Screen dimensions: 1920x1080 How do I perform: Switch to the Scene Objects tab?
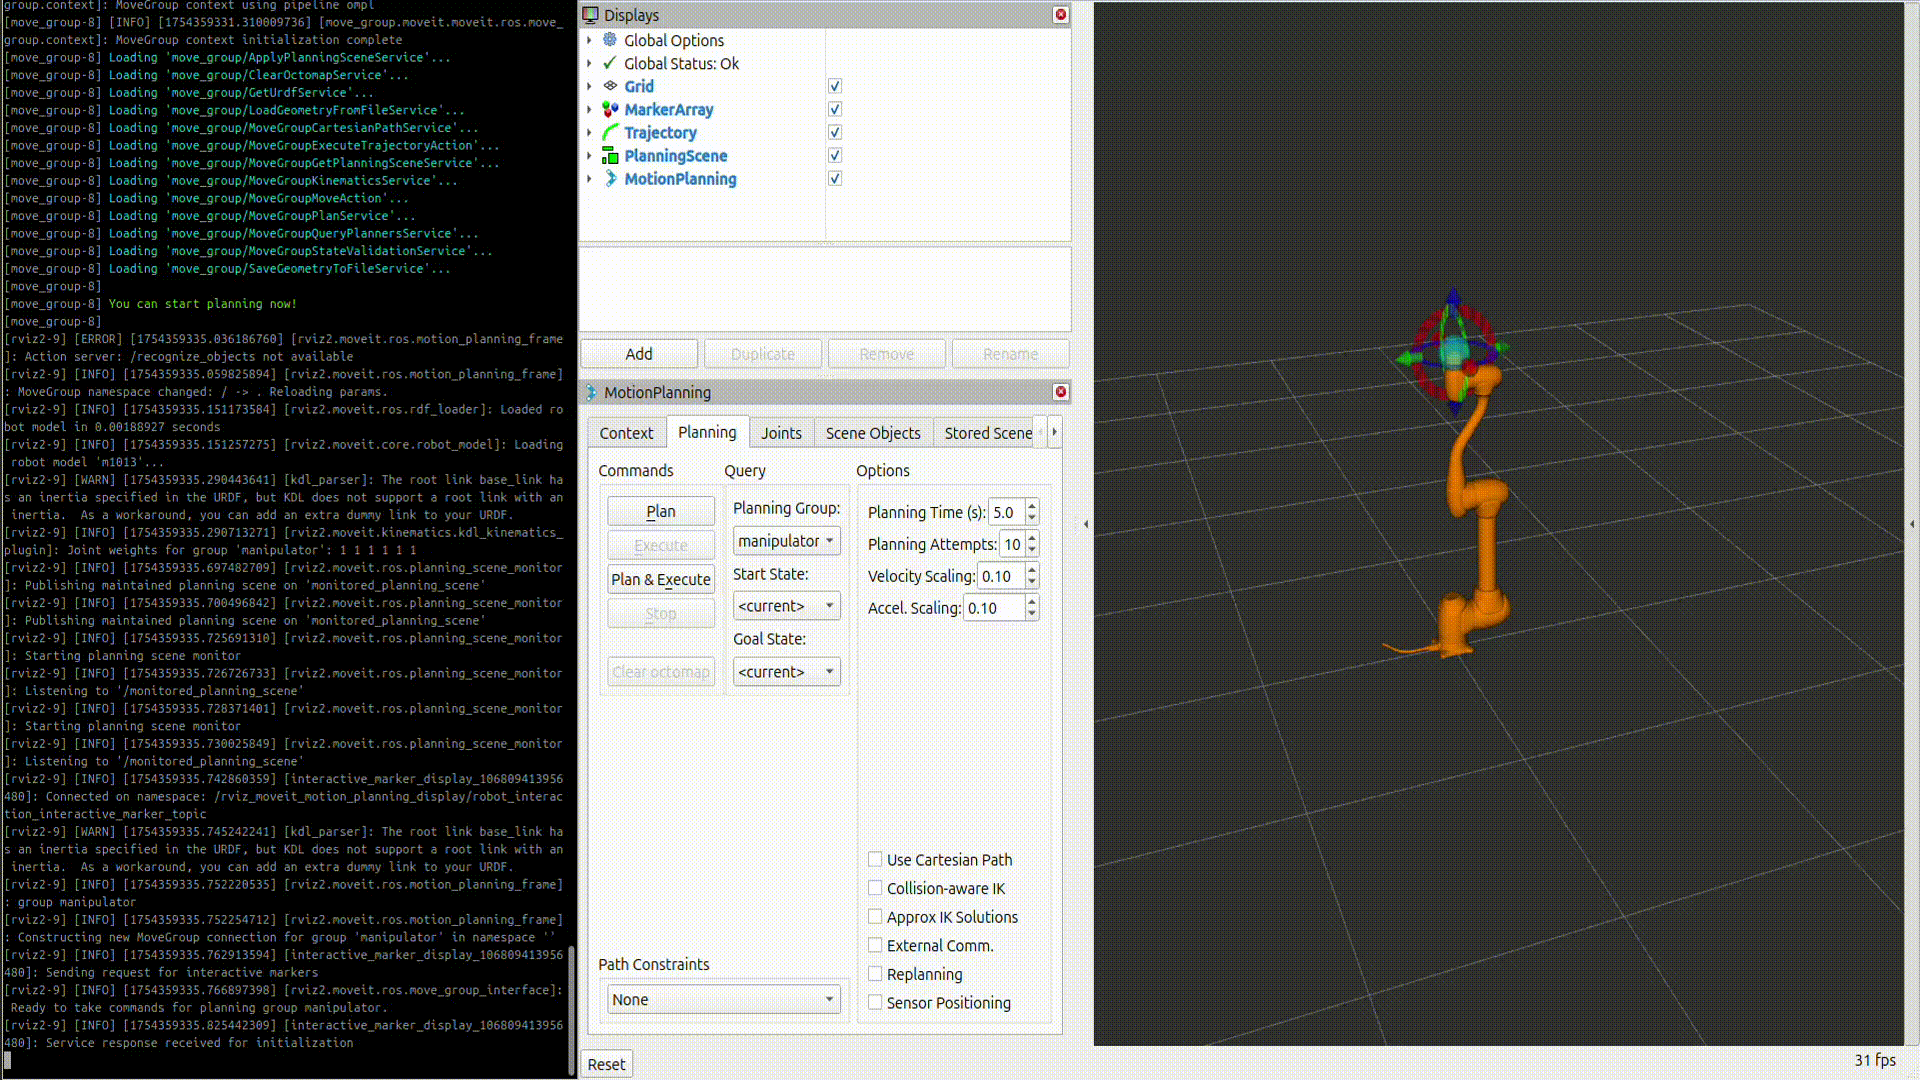pos(873,433)
